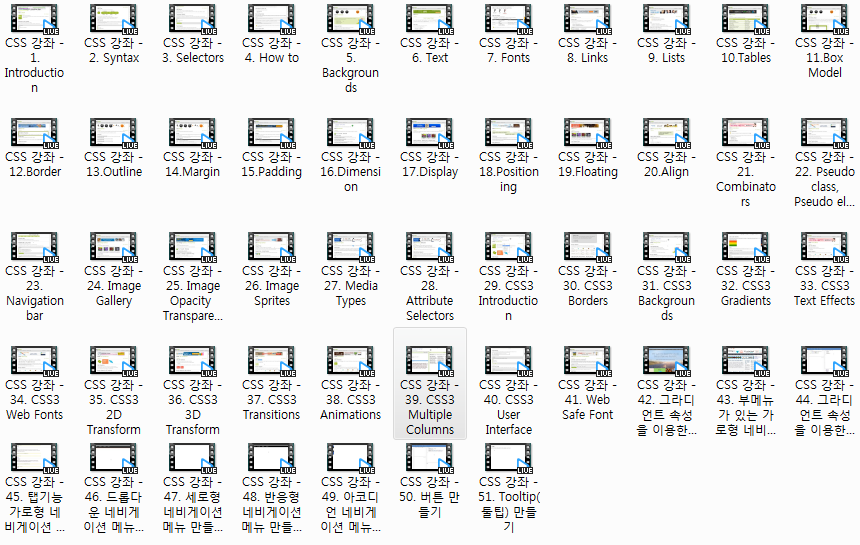
Task: Click the highlighted 39. CSS3 Multiple Columns icon
Action: pos(429,361)
